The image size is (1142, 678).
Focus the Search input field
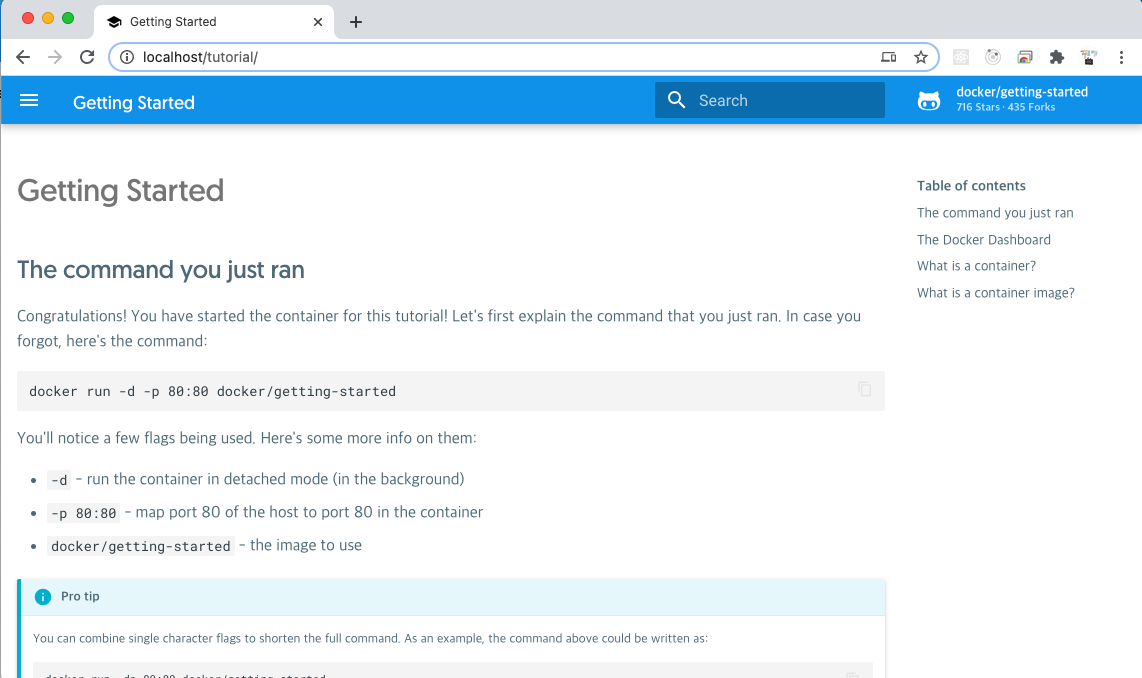pos(769,100)
